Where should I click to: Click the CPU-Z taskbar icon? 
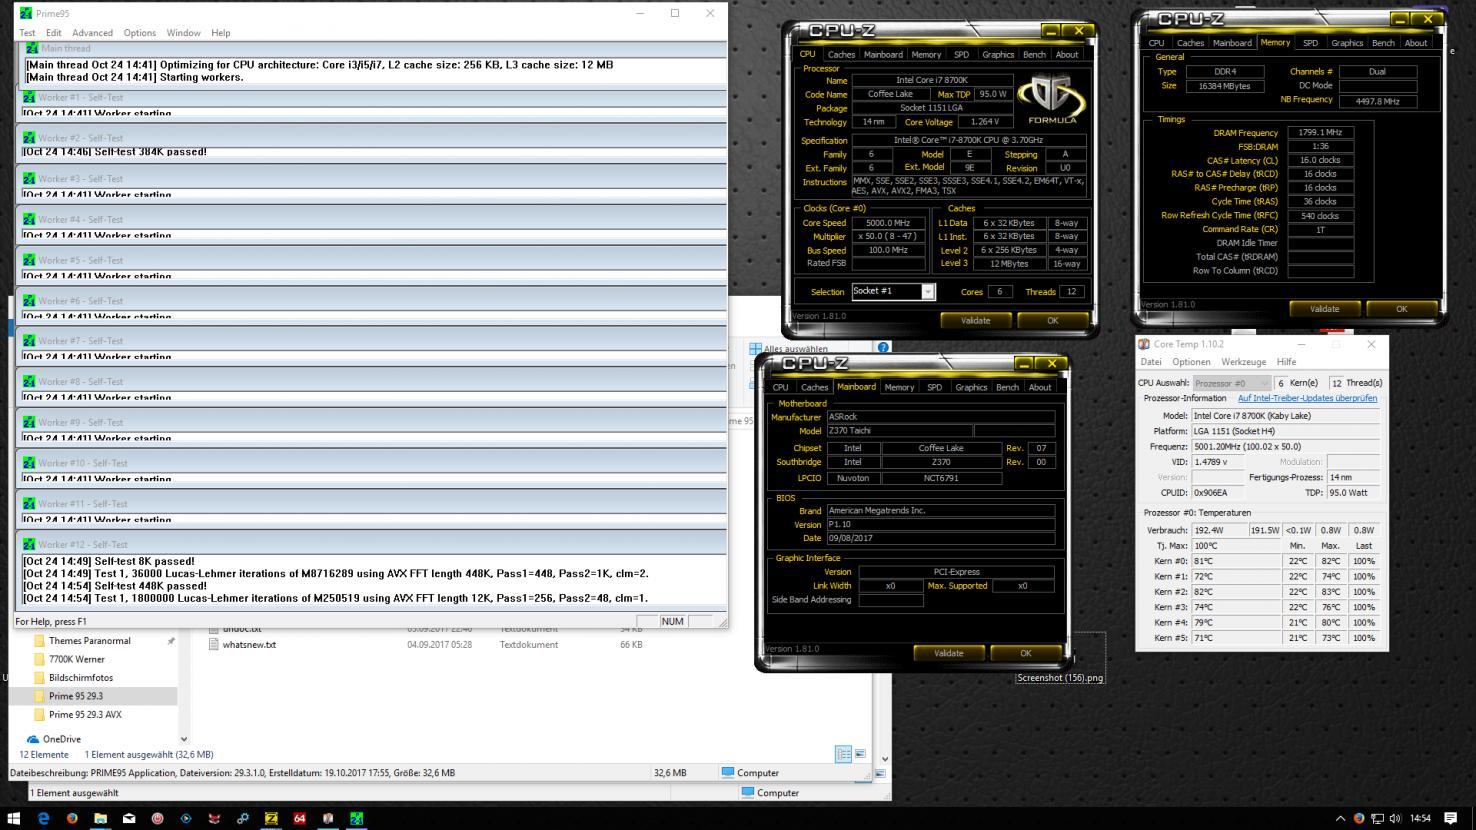(x=271, y=818)
